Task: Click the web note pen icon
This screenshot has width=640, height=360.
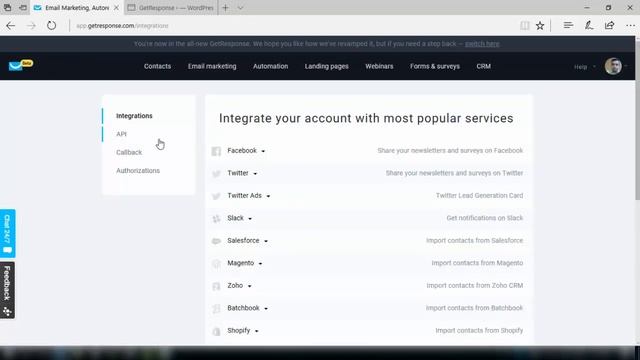Action: 589,25
